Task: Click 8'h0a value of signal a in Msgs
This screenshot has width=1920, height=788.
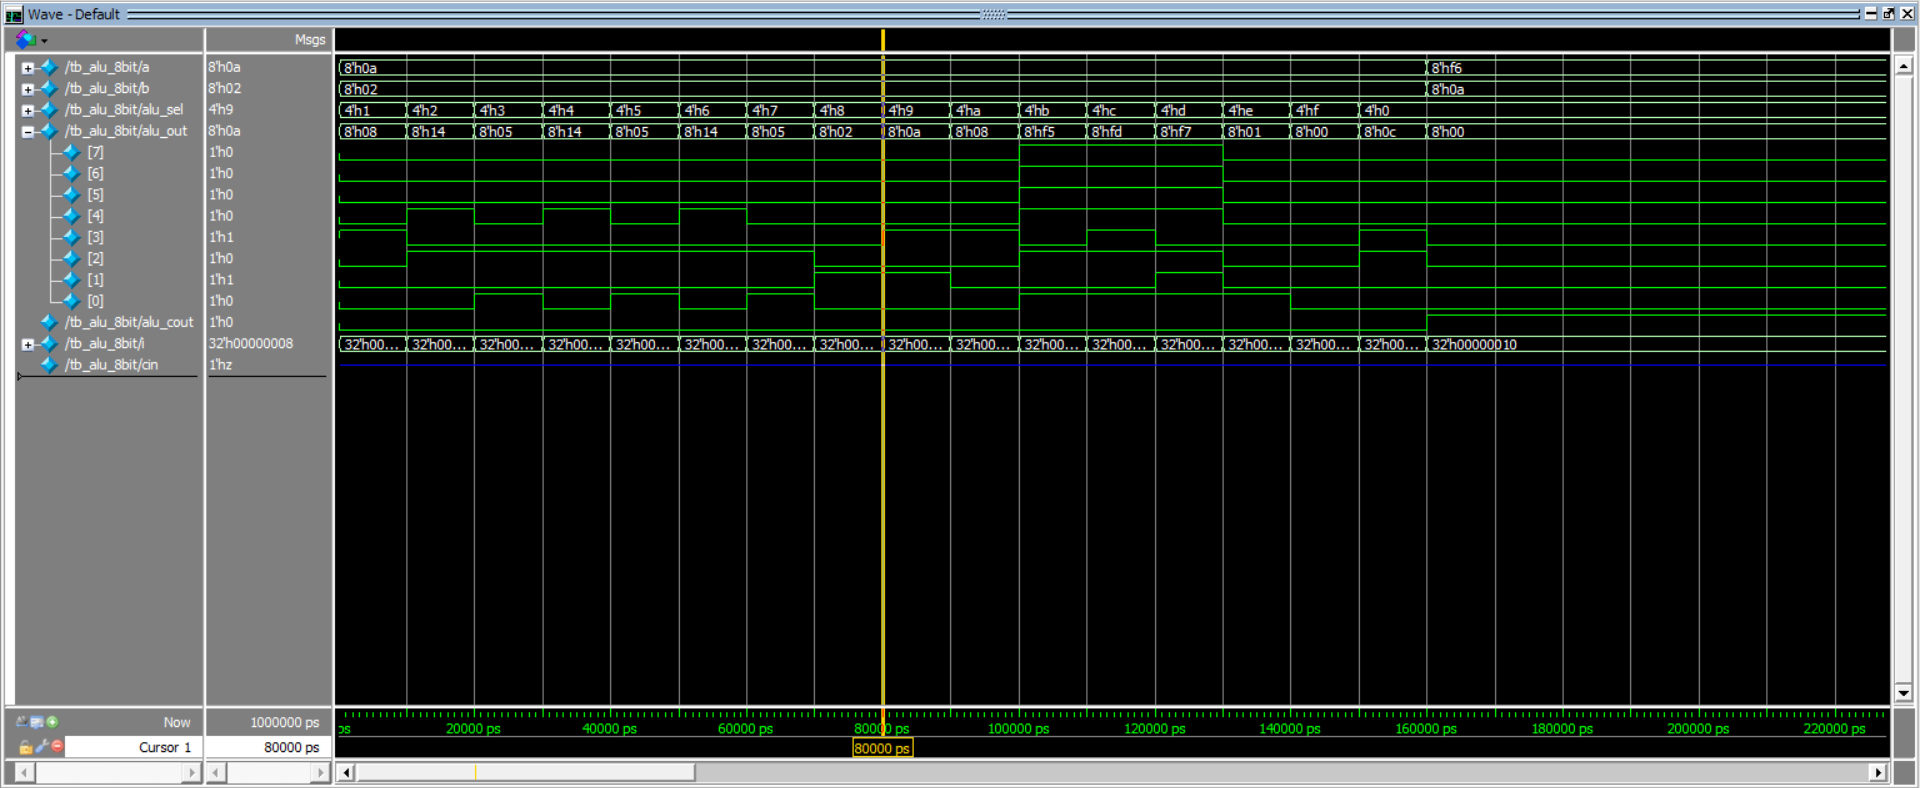Action: (224, 67)
